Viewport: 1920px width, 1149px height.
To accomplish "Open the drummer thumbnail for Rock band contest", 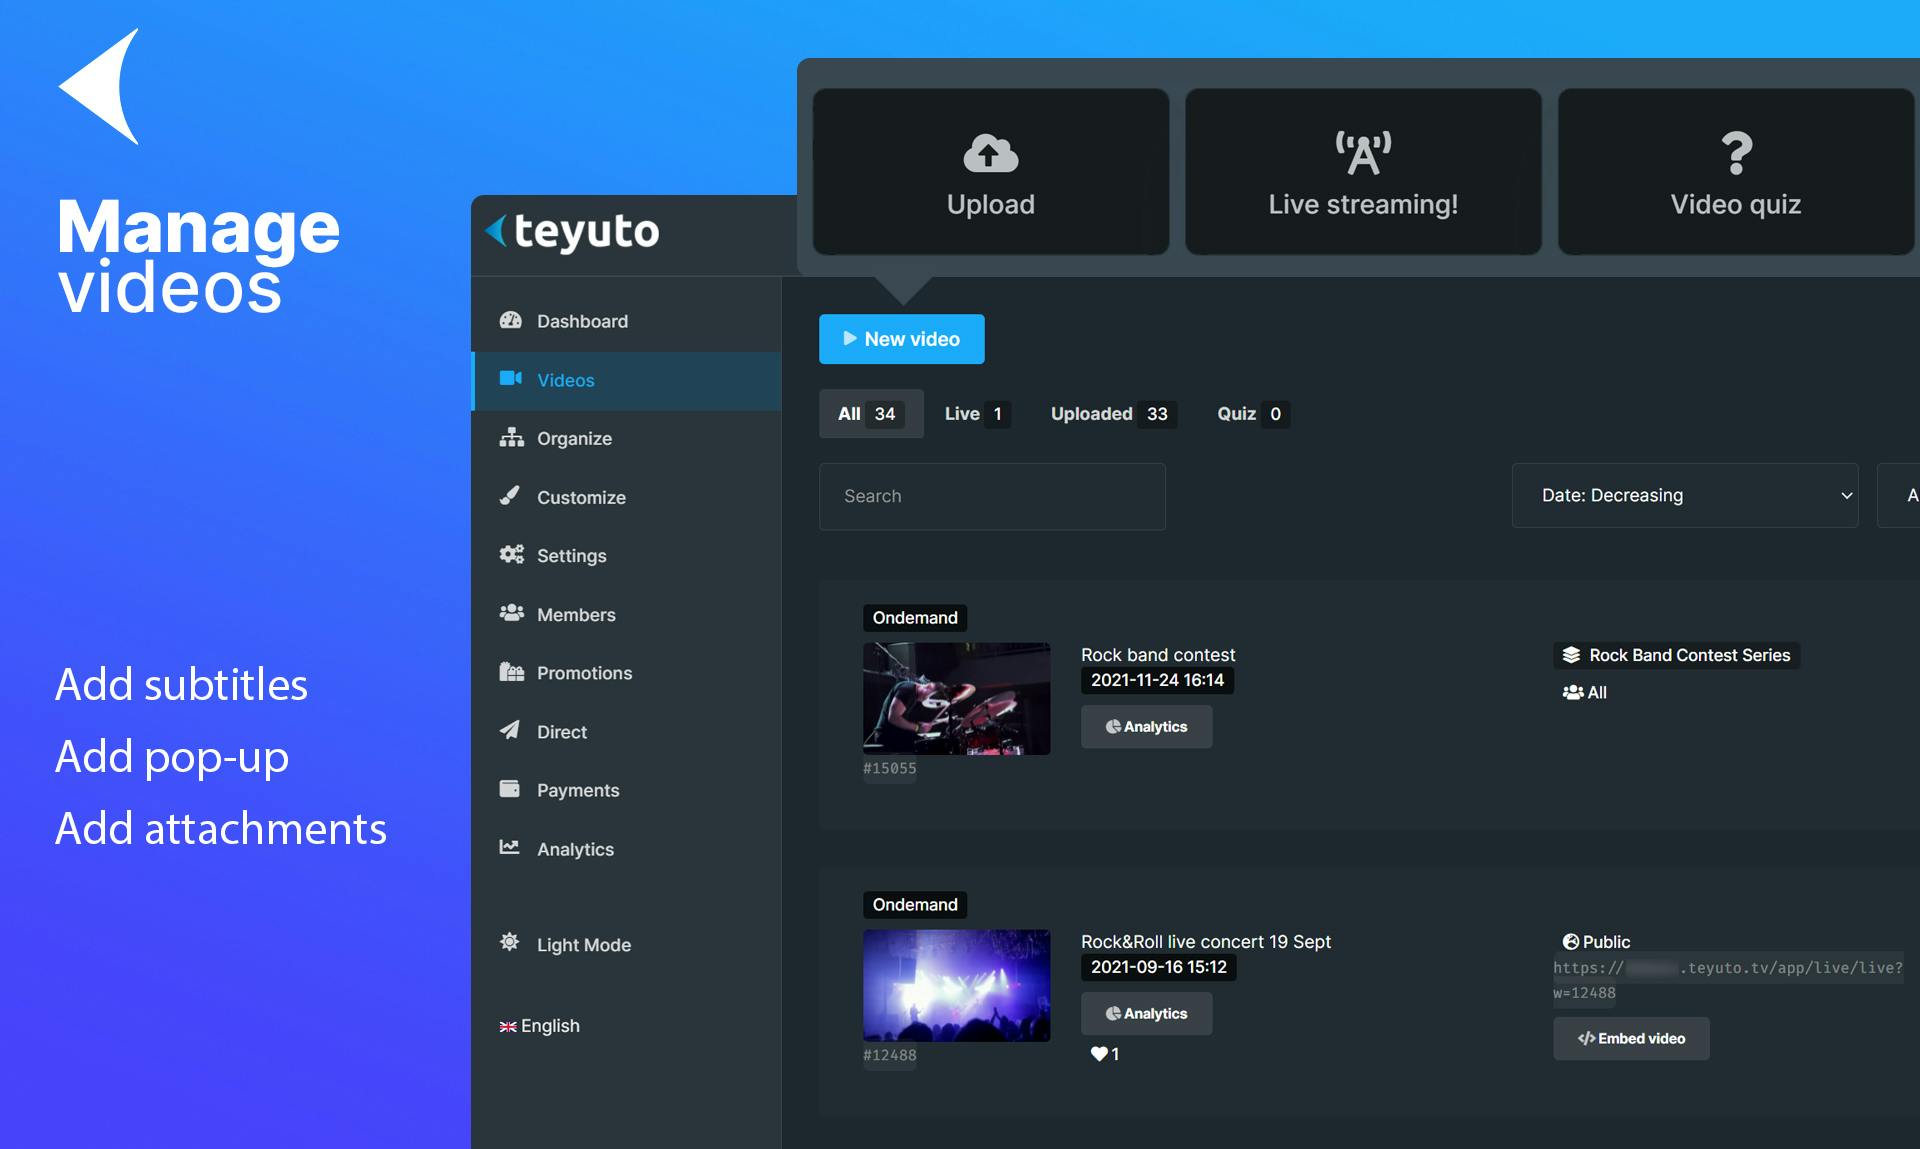I will click(957, 698).
